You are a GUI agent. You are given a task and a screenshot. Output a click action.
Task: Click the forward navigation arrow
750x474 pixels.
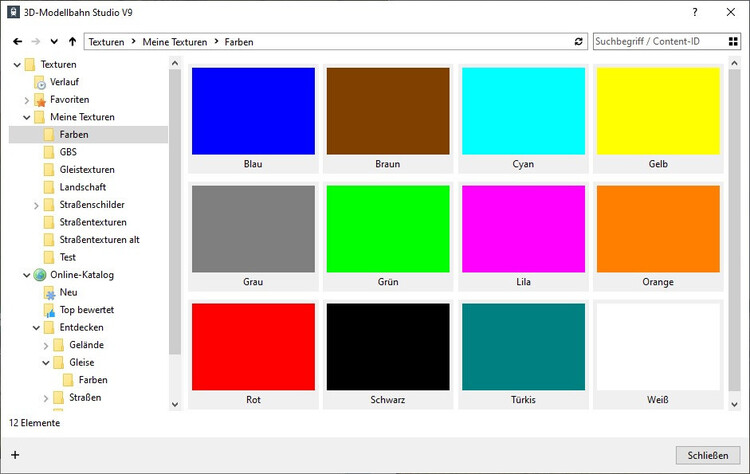tap(36, 42)
